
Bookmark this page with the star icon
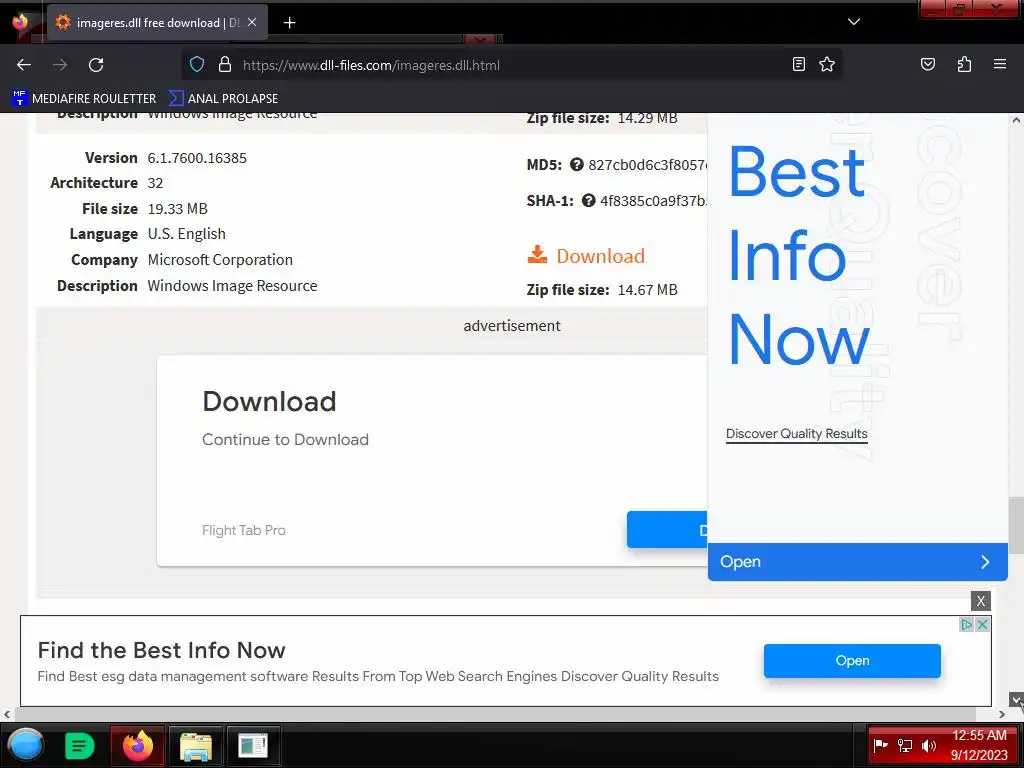pos(827,64)
